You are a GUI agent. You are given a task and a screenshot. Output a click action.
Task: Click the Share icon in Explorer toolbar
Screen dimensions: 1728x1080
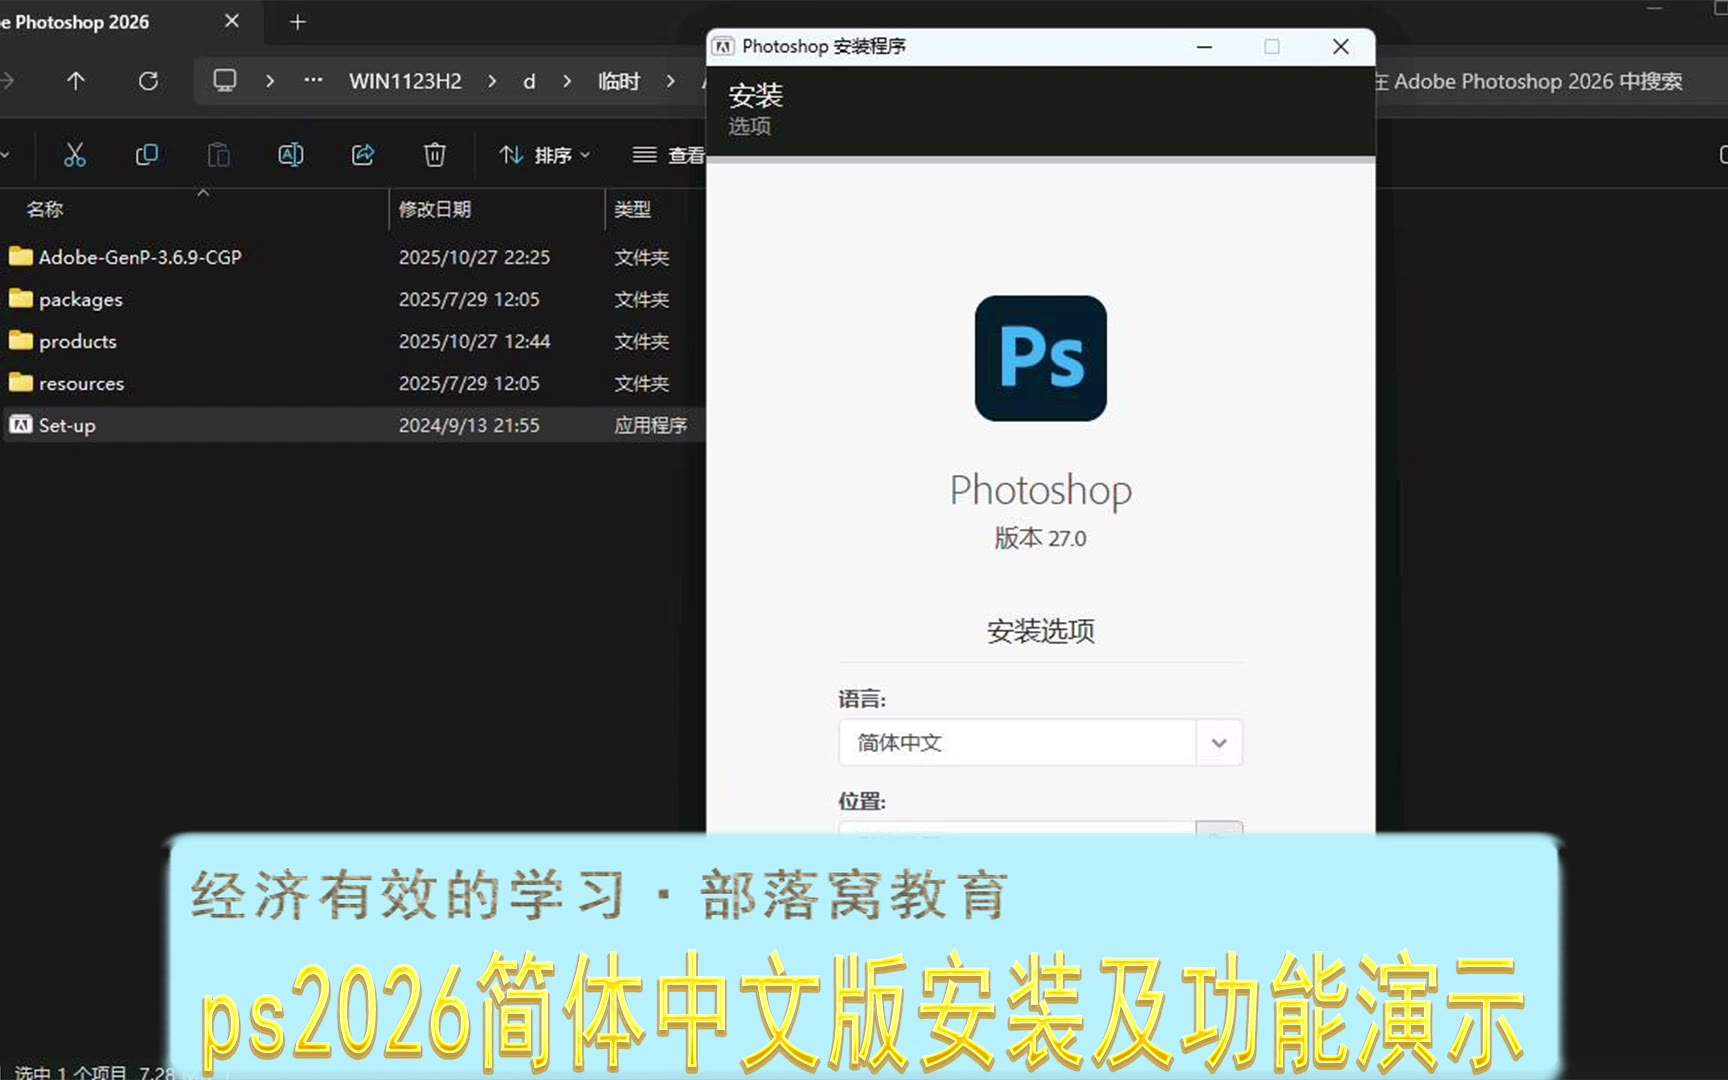(363, 155)
